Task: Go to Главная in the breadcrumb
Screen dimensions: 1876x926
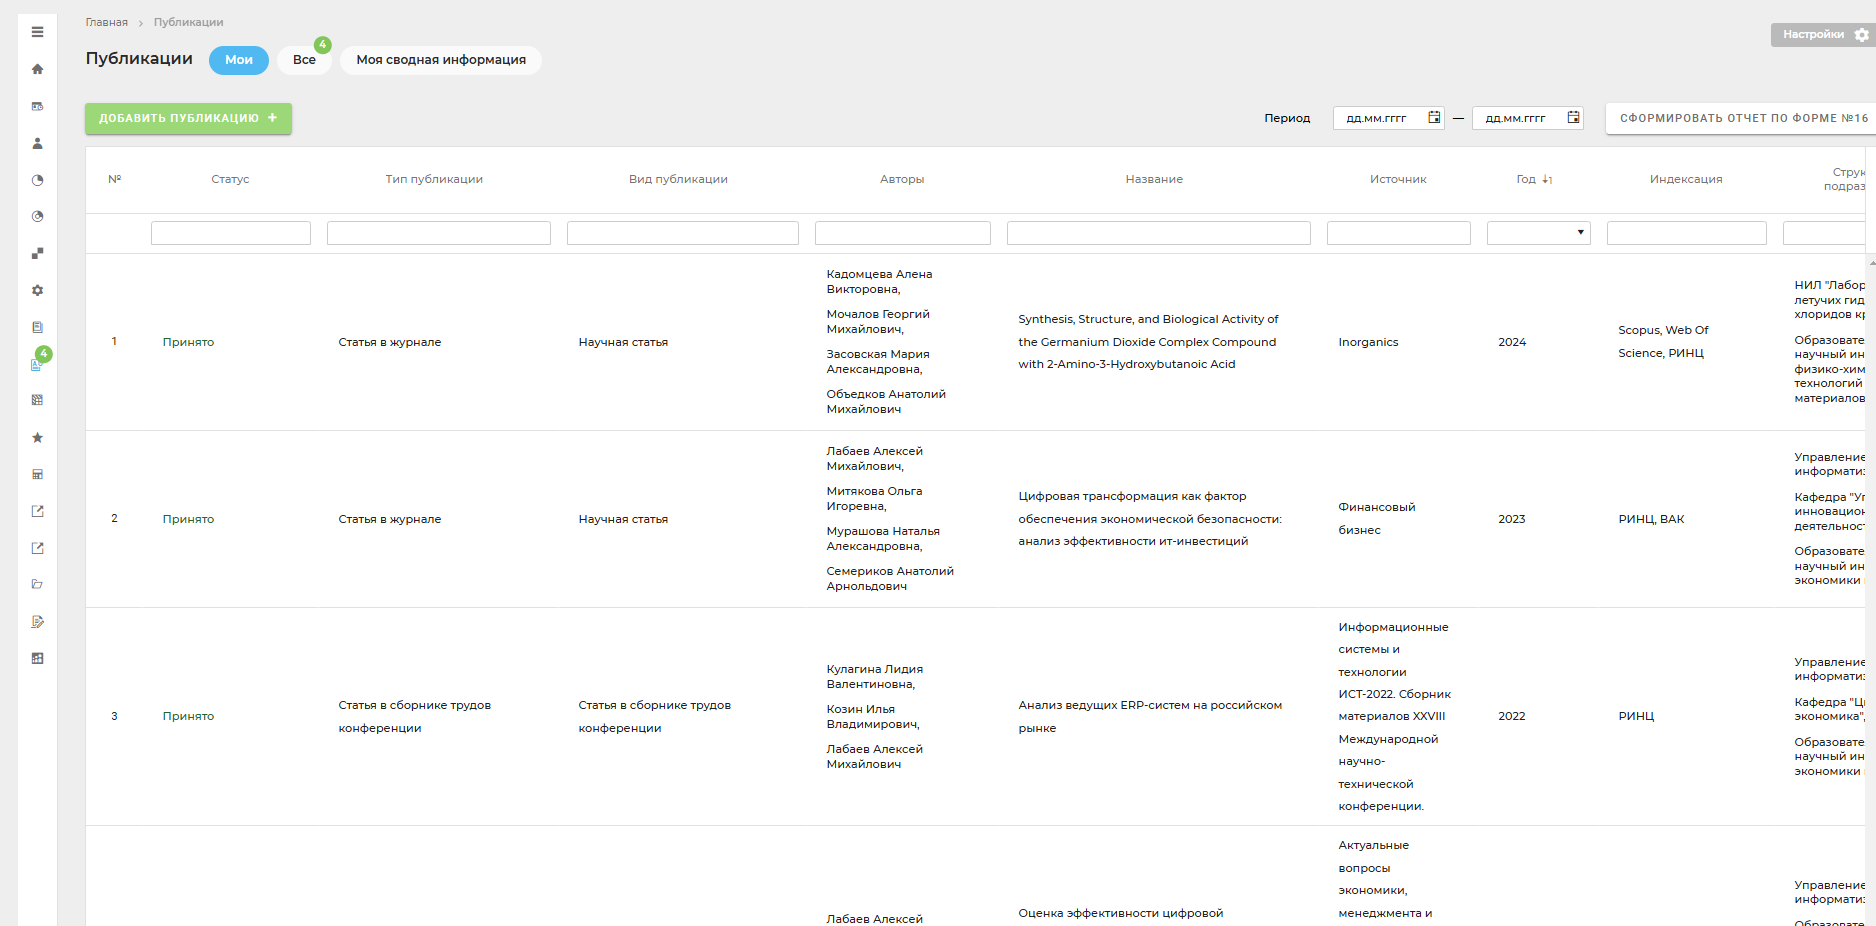Action: coord(107,22)
